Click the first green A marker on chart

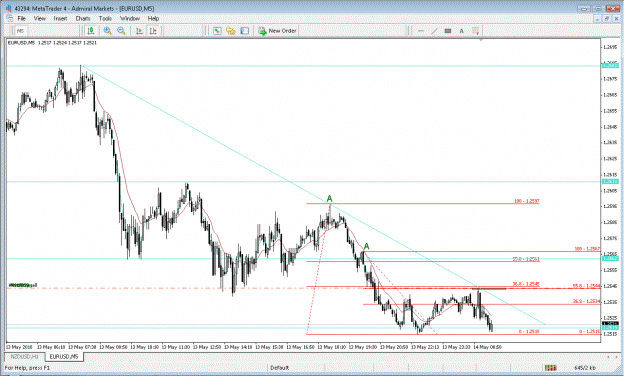click(329, 198)
